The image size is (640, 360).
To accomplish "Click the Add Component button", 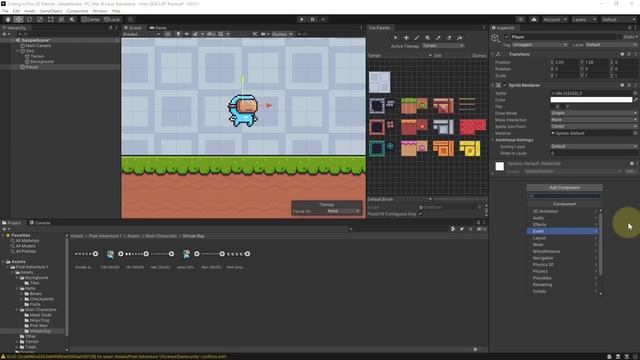I will [564, 187].
